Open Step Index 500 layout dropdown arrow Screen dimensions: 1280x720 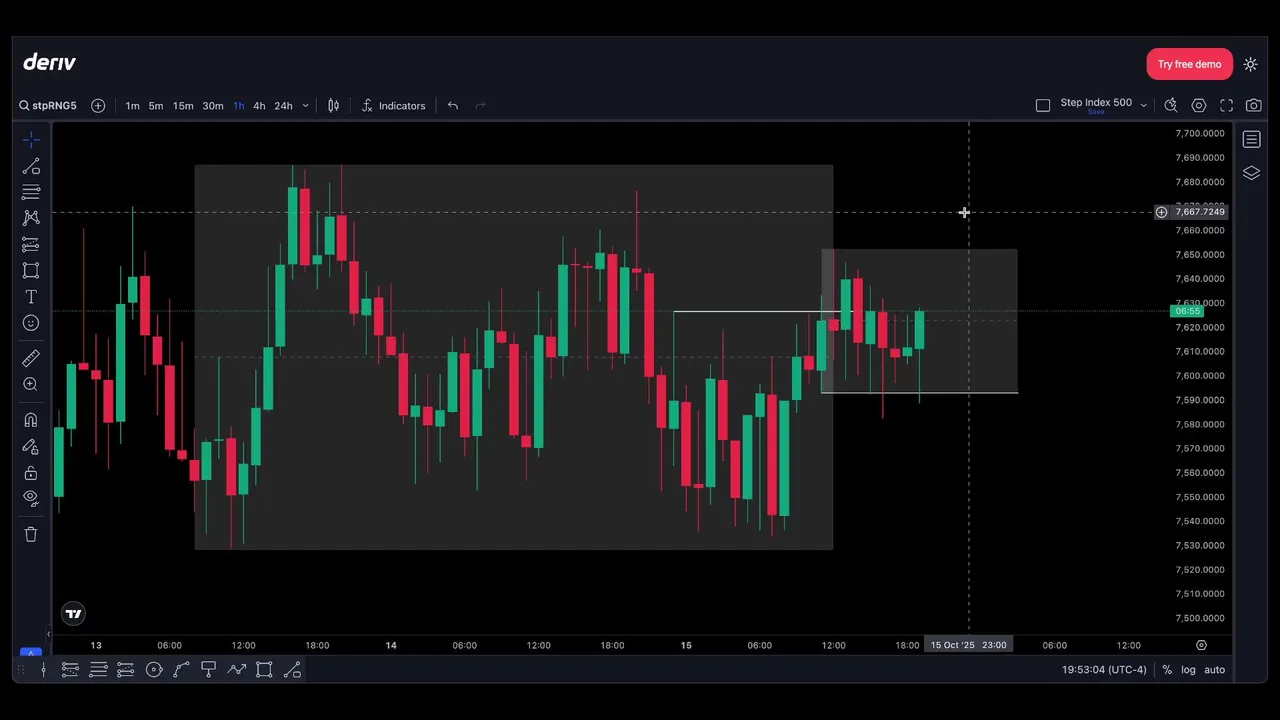pos(1143,105)
